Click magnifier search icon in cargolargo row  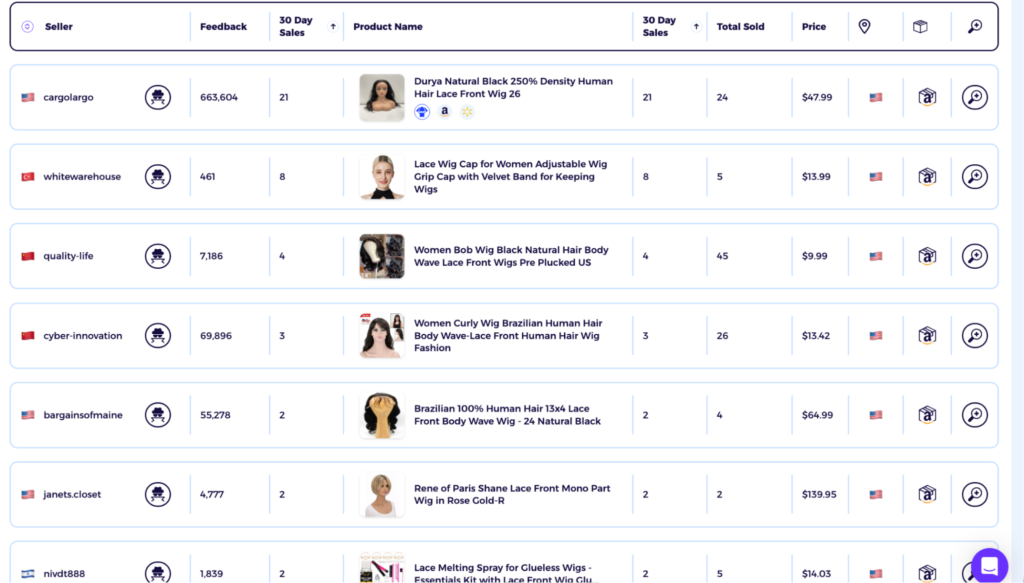tap(974, 97)
